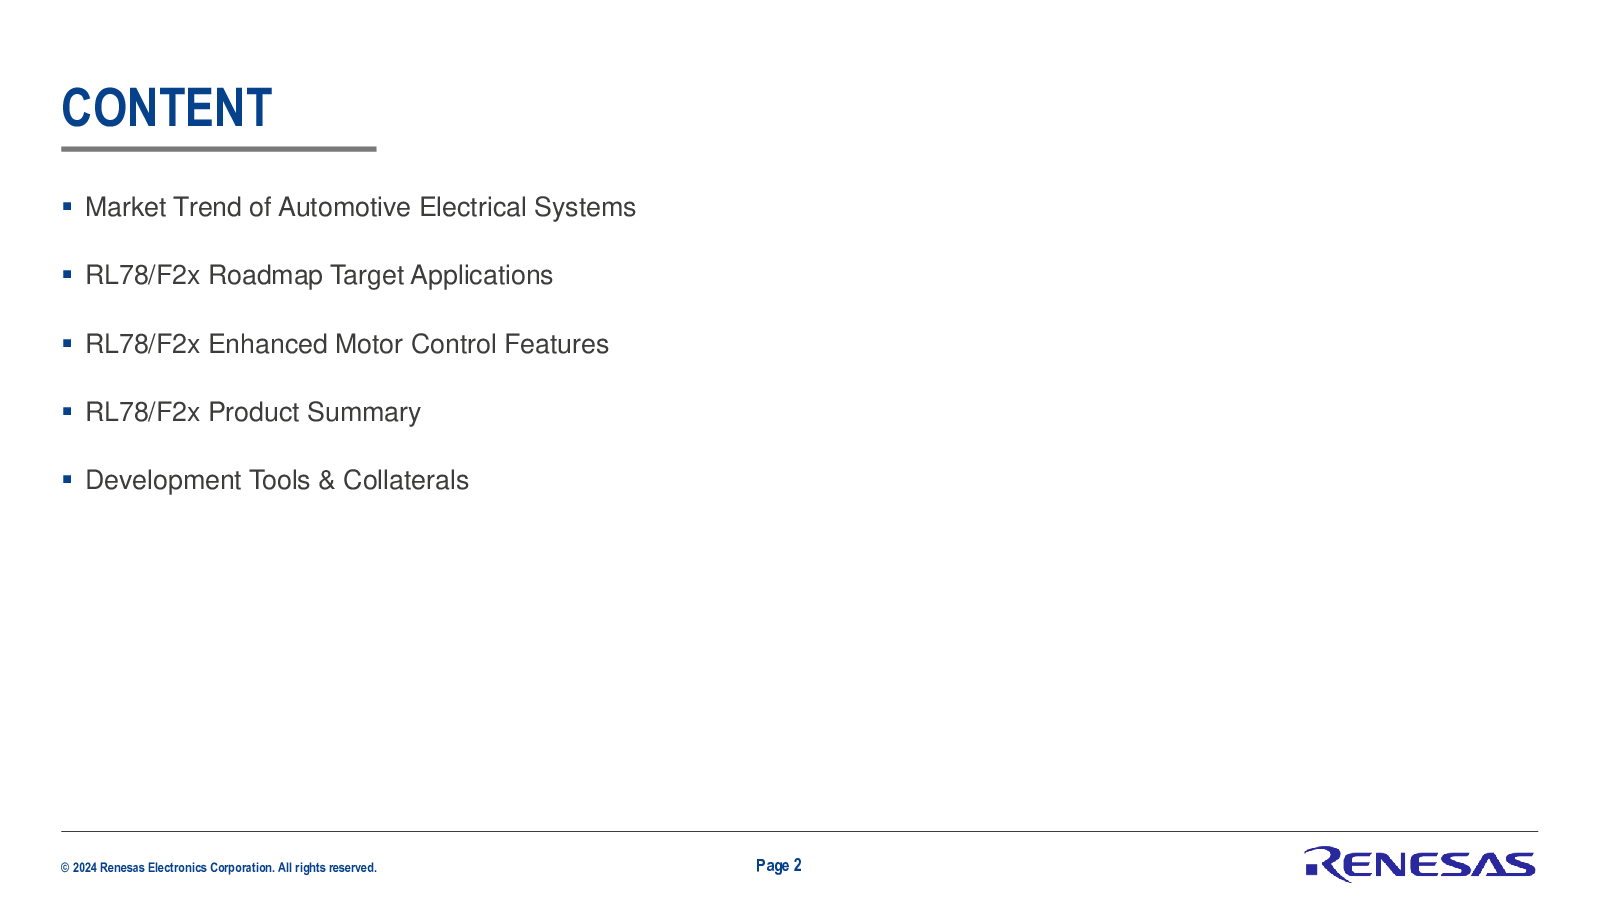Select Development Tools & Collaterals item

[277, 480]
